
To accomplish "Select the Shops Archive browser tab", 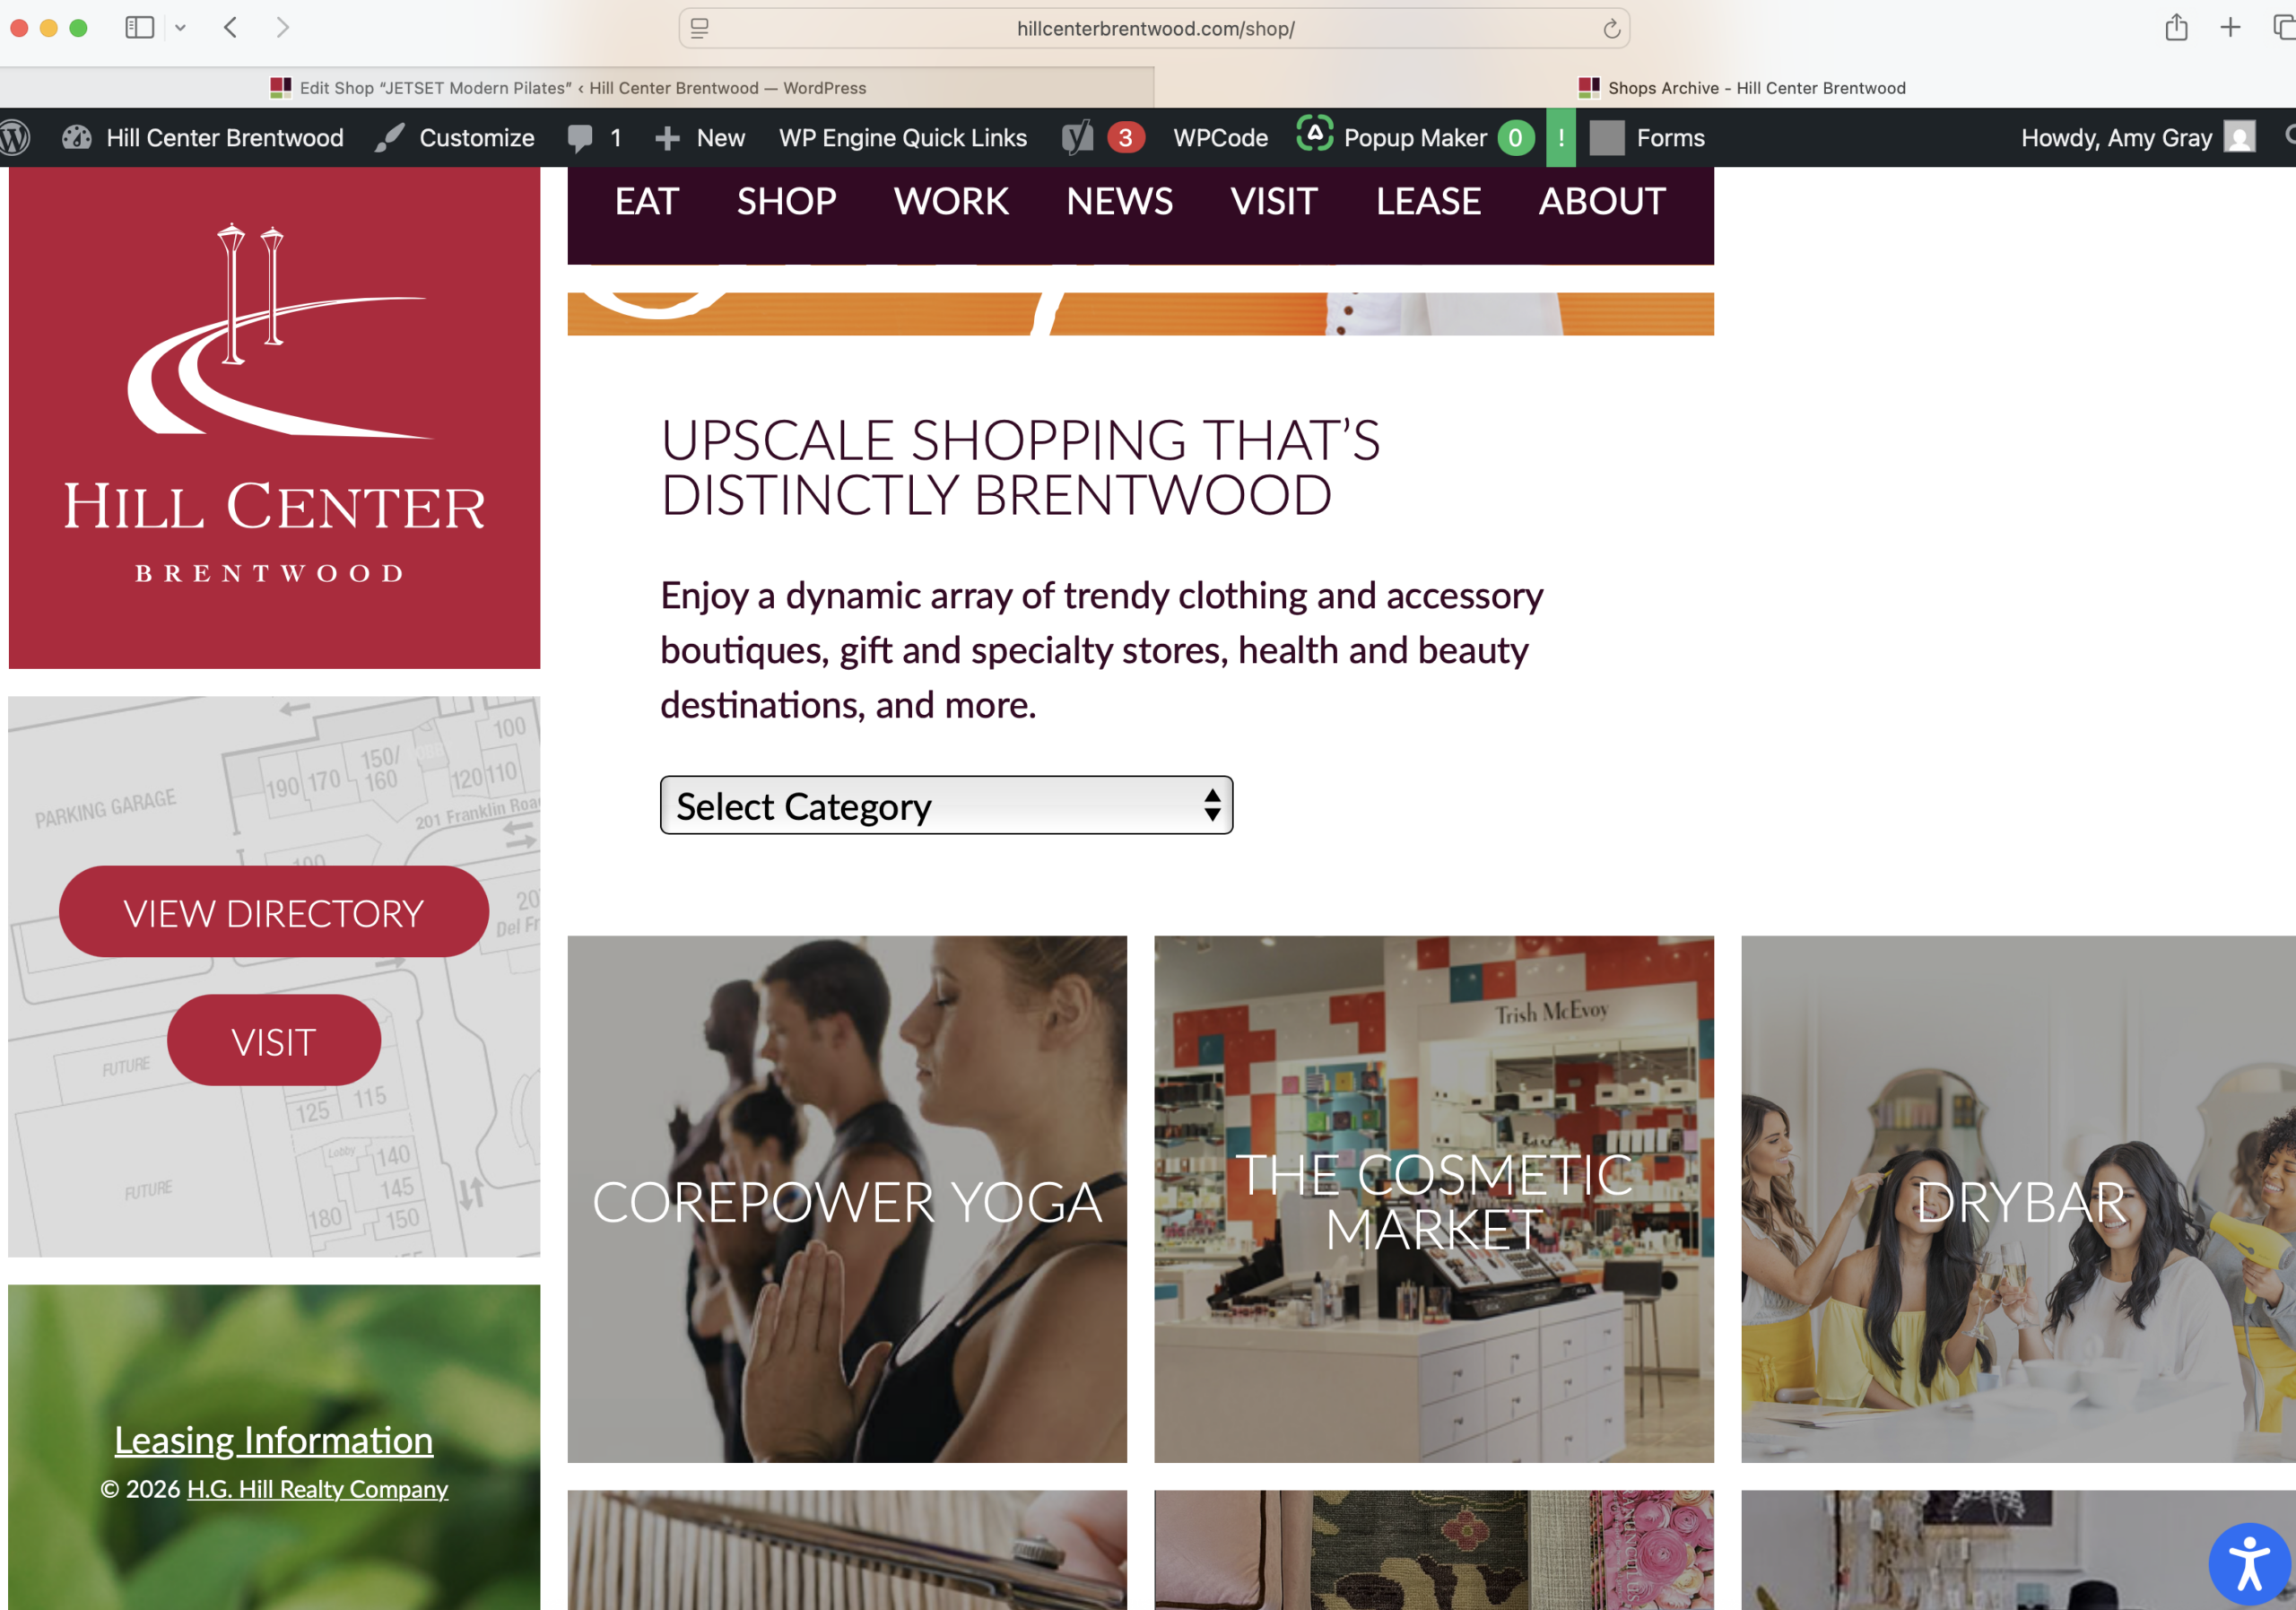I will pos(1741,88).
